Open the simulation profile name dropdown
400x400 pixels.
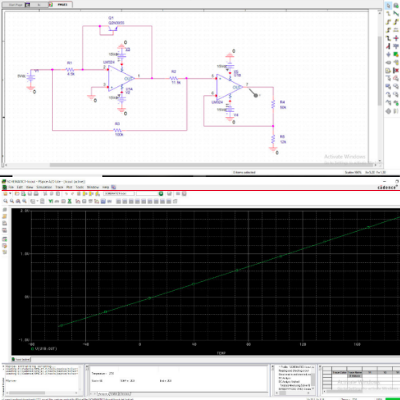tap(119, 194)
